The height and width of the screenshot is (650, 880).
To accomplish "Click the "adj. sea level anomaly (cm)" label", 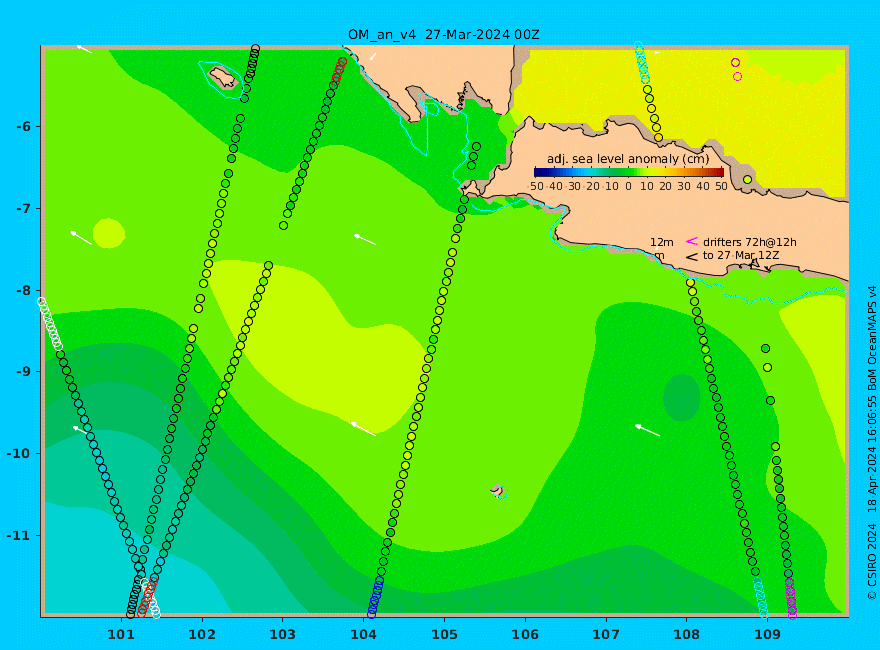I will [x=628, y=159].
